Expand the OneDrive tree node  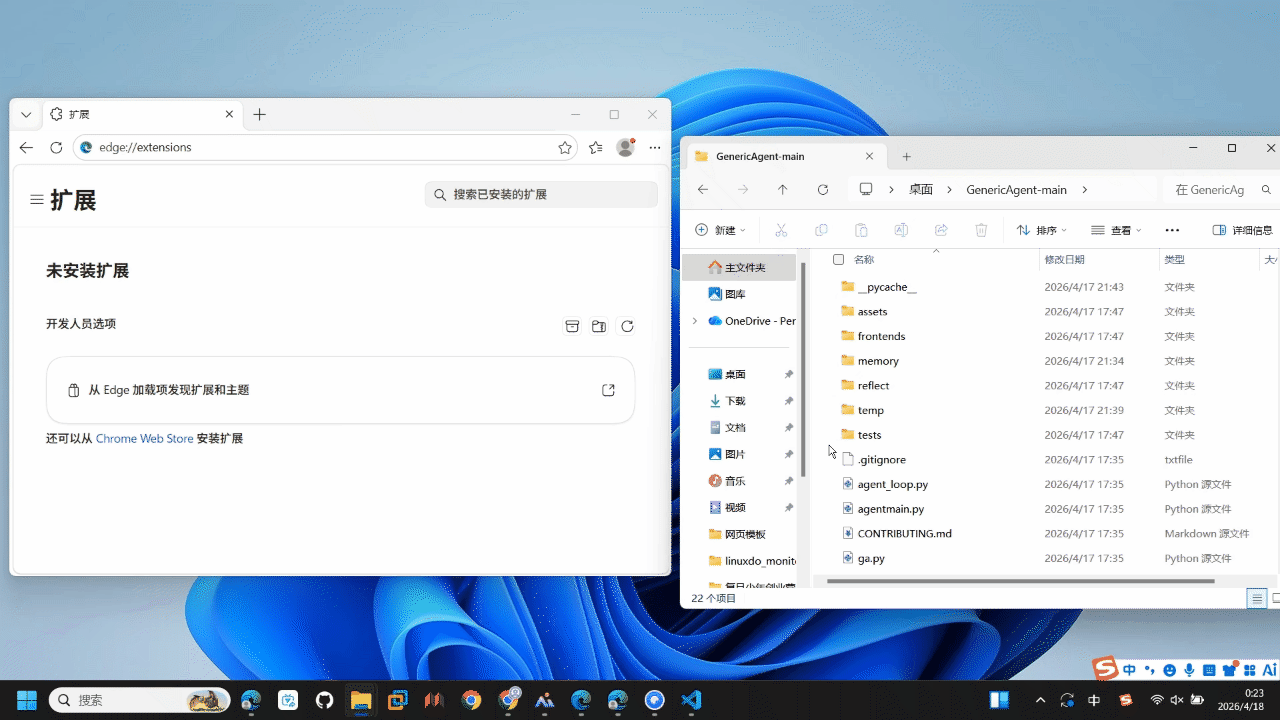695,321
